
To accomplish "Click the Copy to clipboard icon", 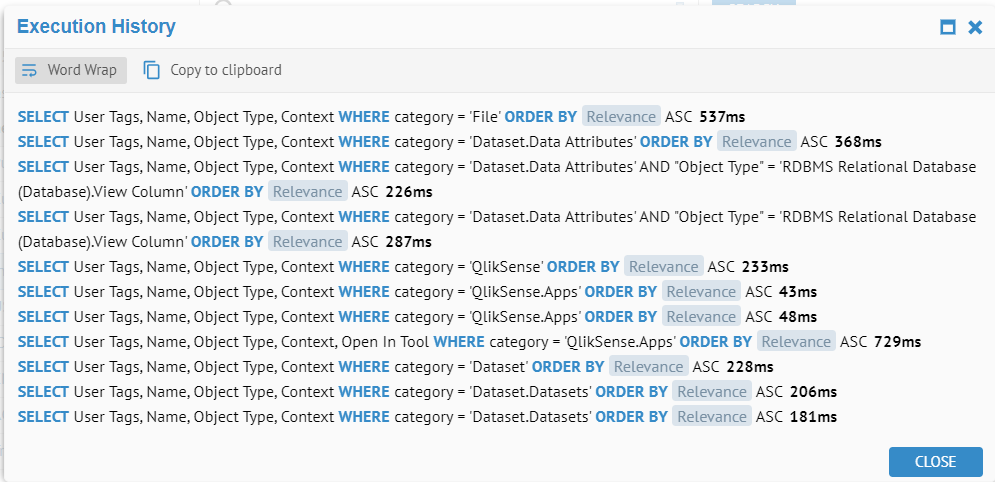I will click(x=152, y=70).
